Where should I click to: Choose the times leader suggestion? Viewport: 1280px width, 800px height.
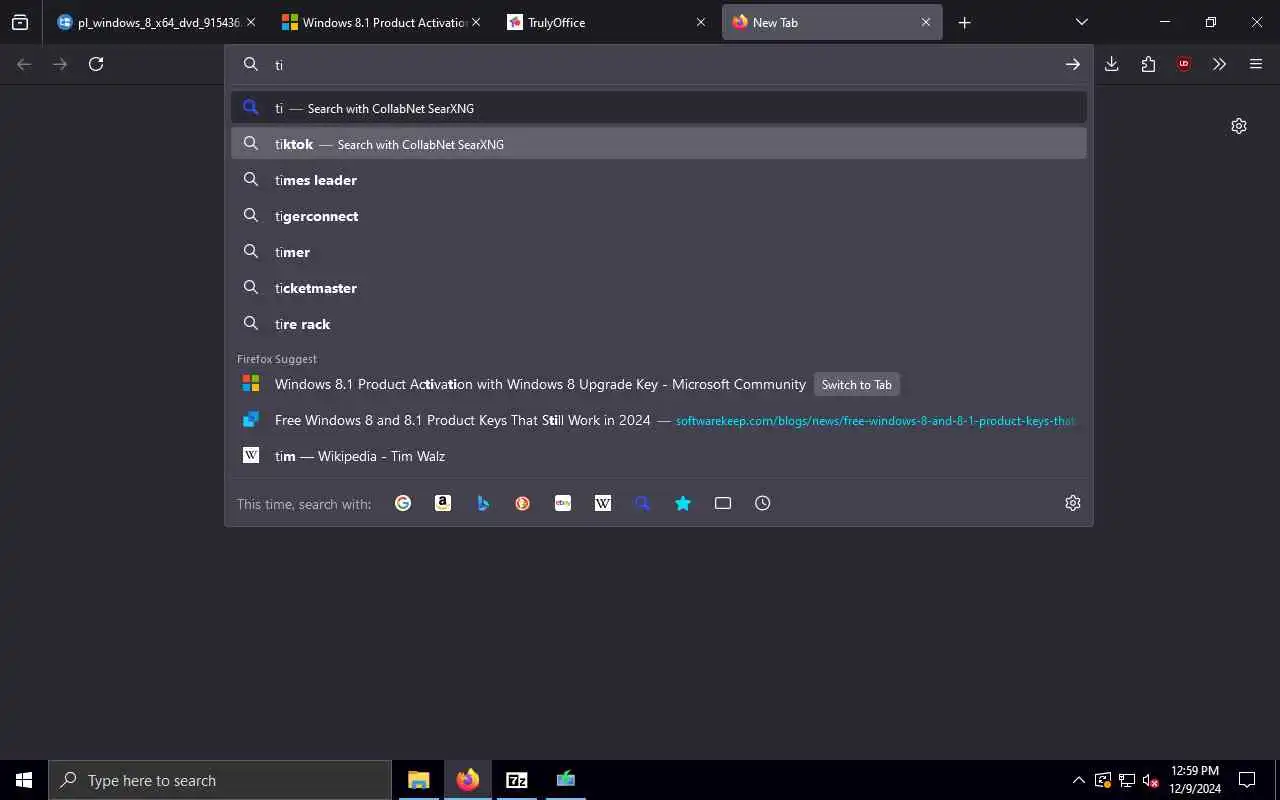(x=659, y=180)
